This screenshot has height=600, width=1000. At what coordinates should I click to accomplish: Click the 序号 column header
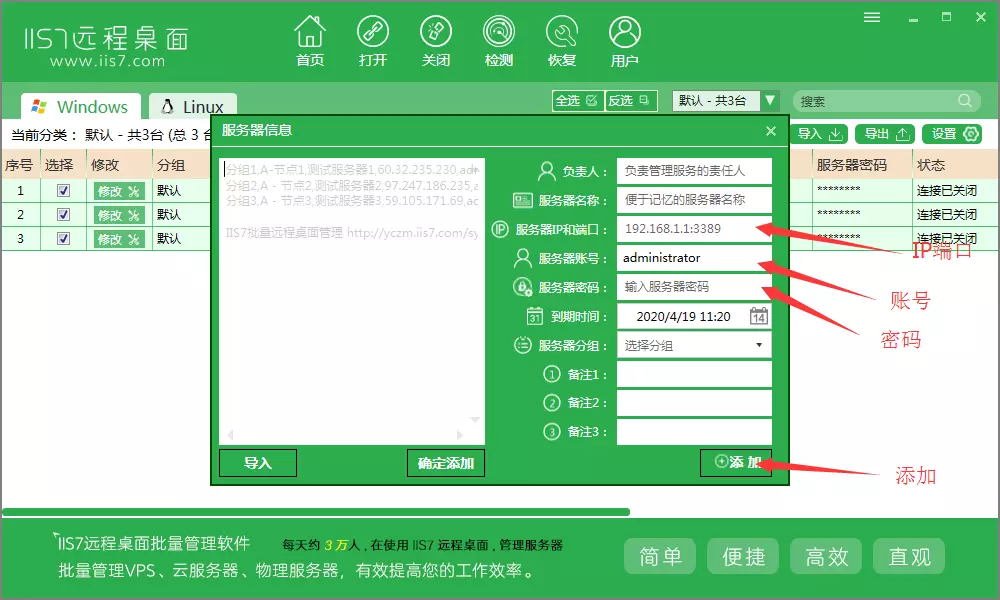click(x=20, y=165)
